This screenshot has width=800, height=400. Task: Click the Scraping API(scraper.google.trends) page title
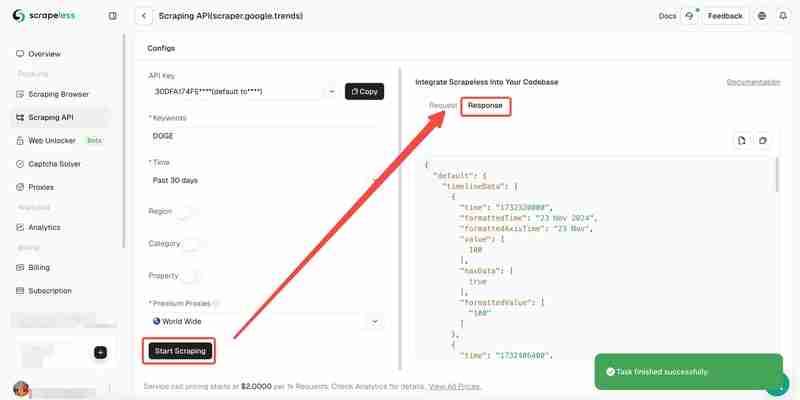pos(231,16)
